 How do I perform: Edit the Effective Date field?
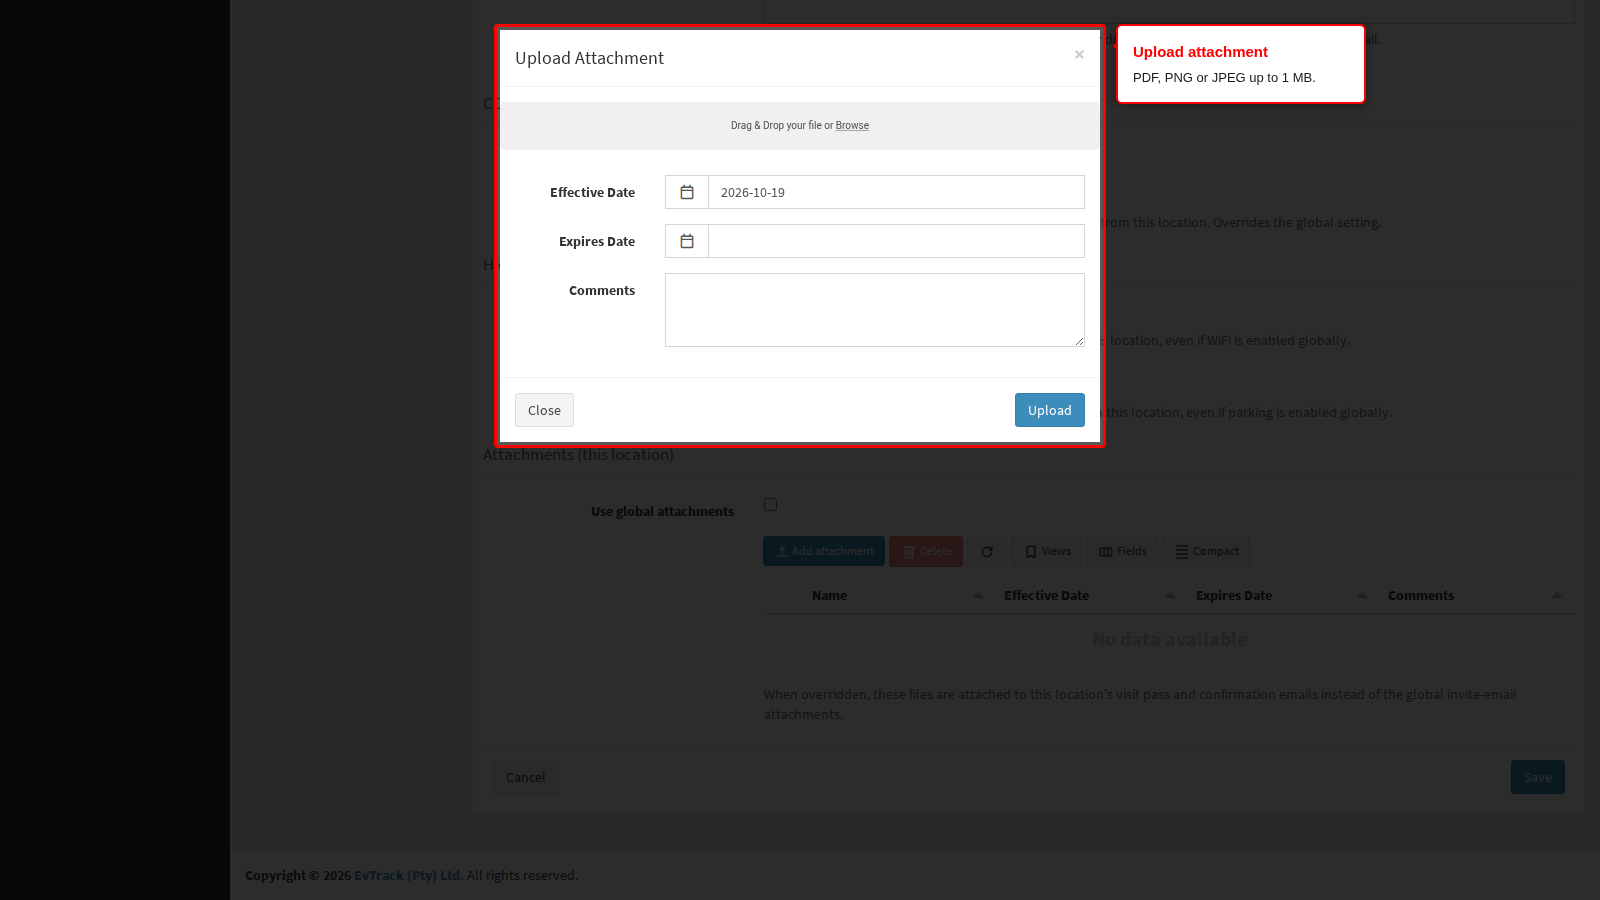click(896, 192)
